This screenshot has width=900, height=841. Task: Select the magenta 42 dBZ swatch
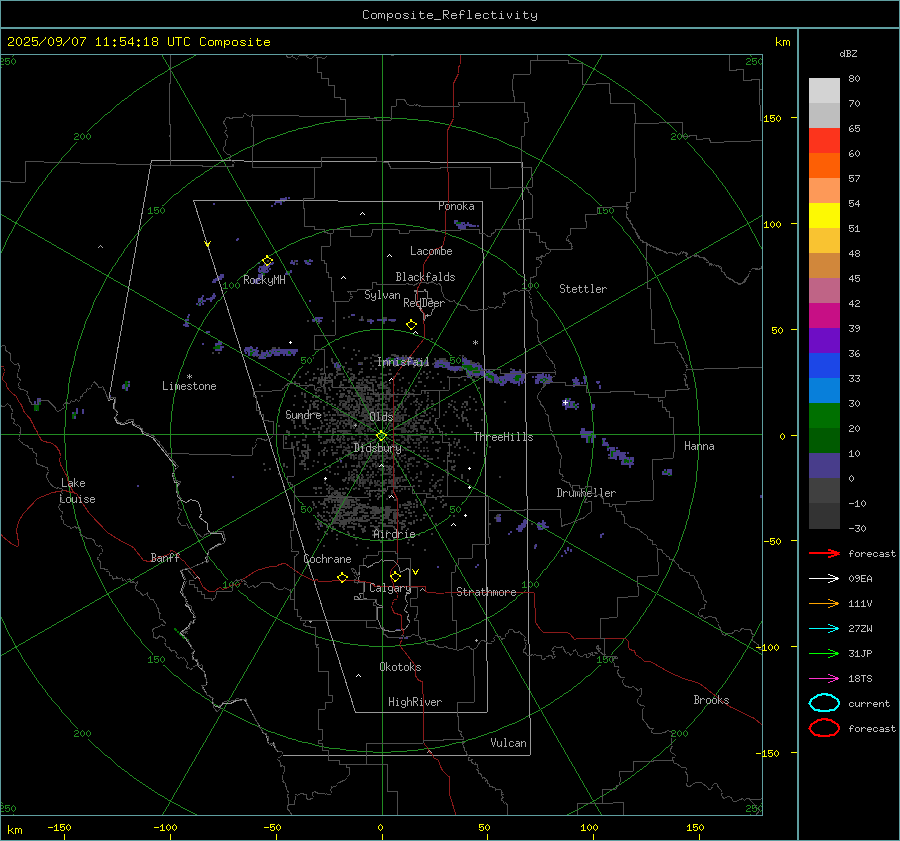(824, 315)
